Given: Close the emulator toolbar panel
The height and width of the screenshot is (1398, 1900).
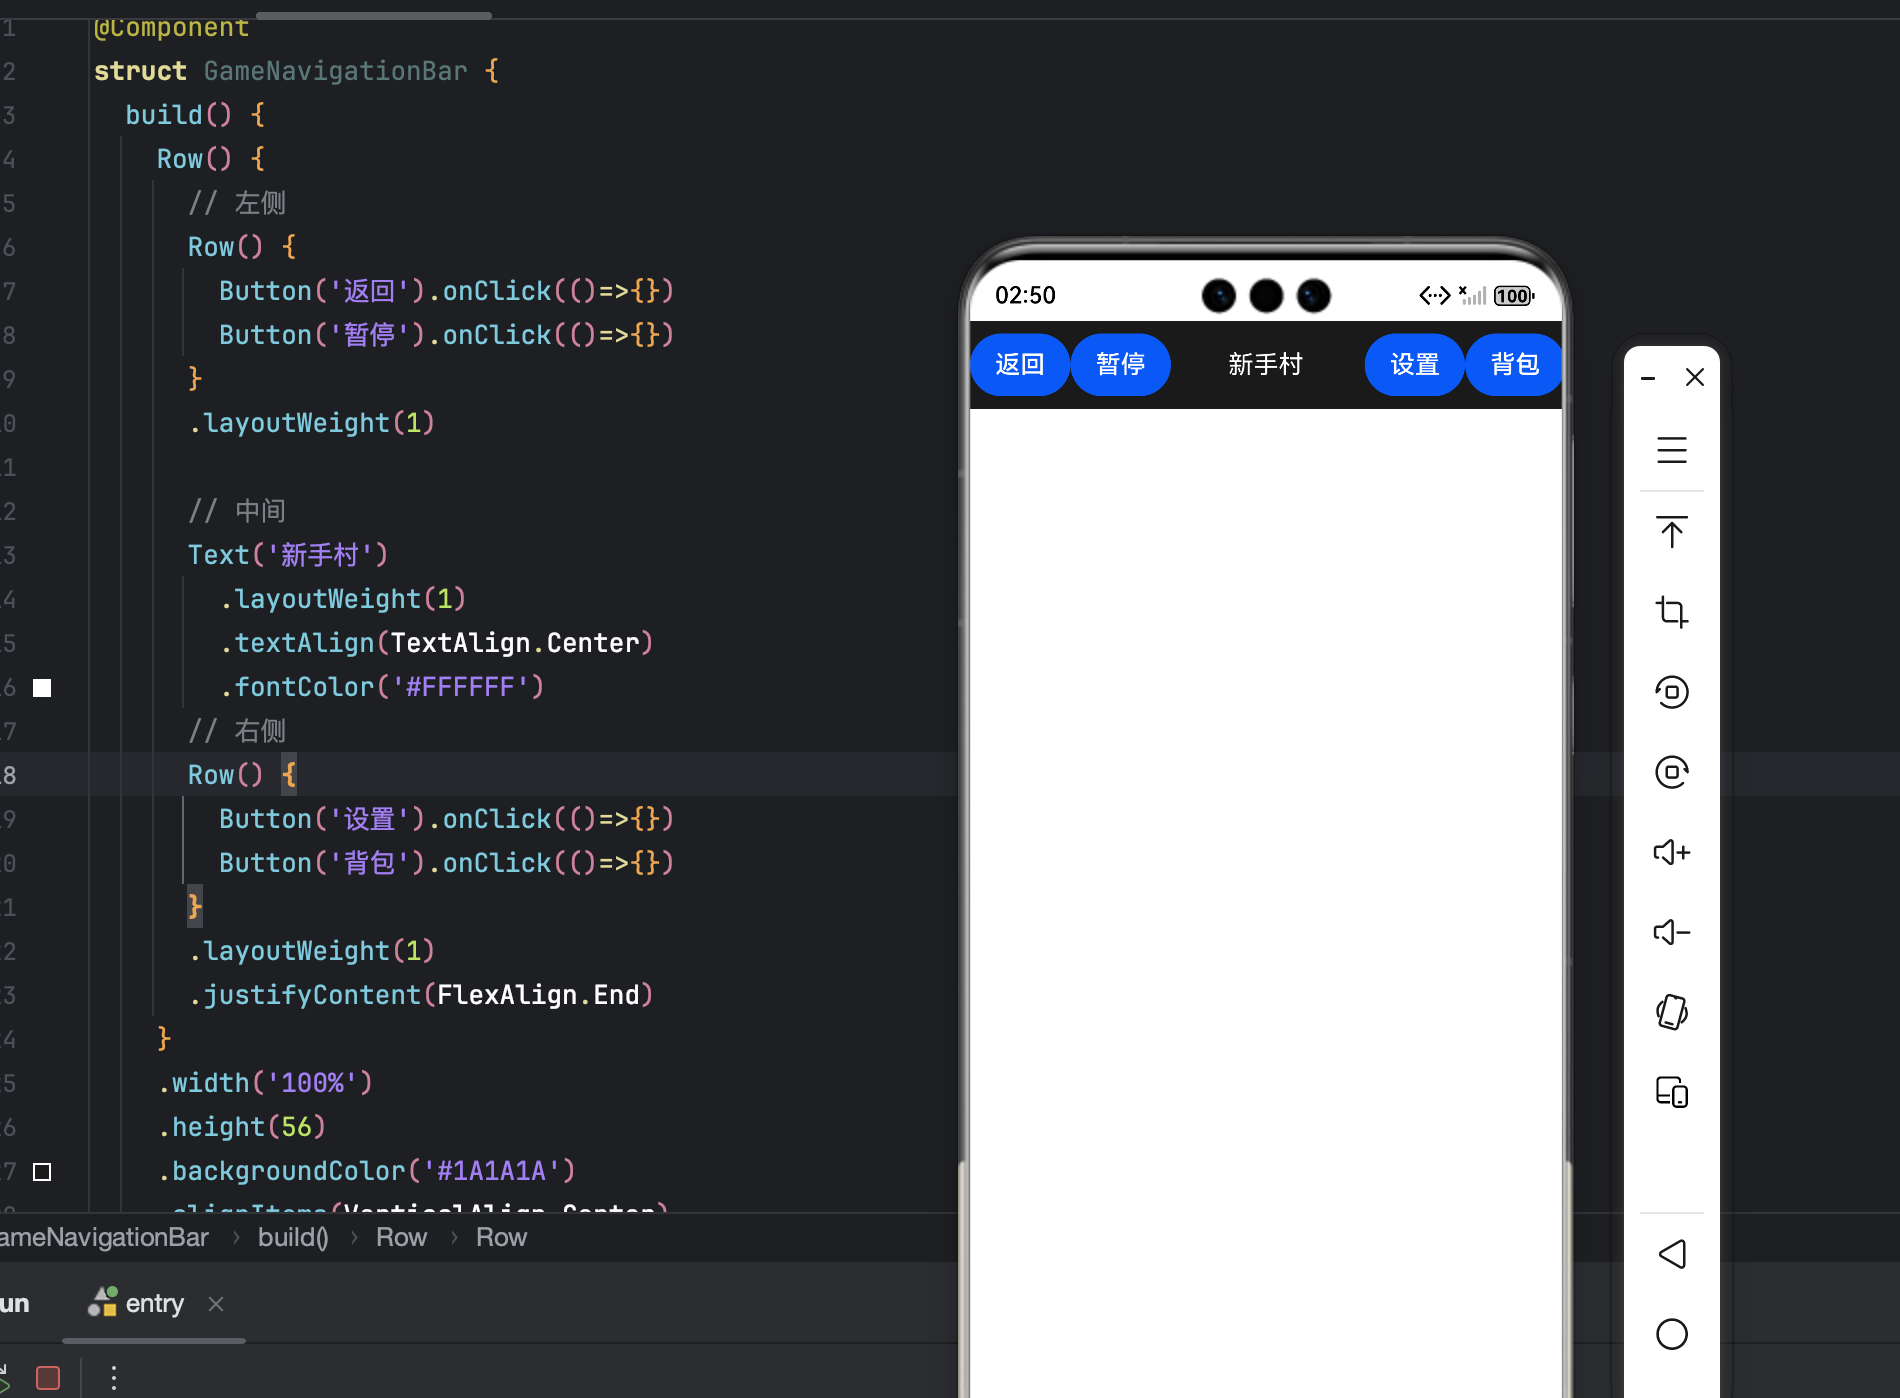Looking at the screenshot, I should pos(1695,377).
